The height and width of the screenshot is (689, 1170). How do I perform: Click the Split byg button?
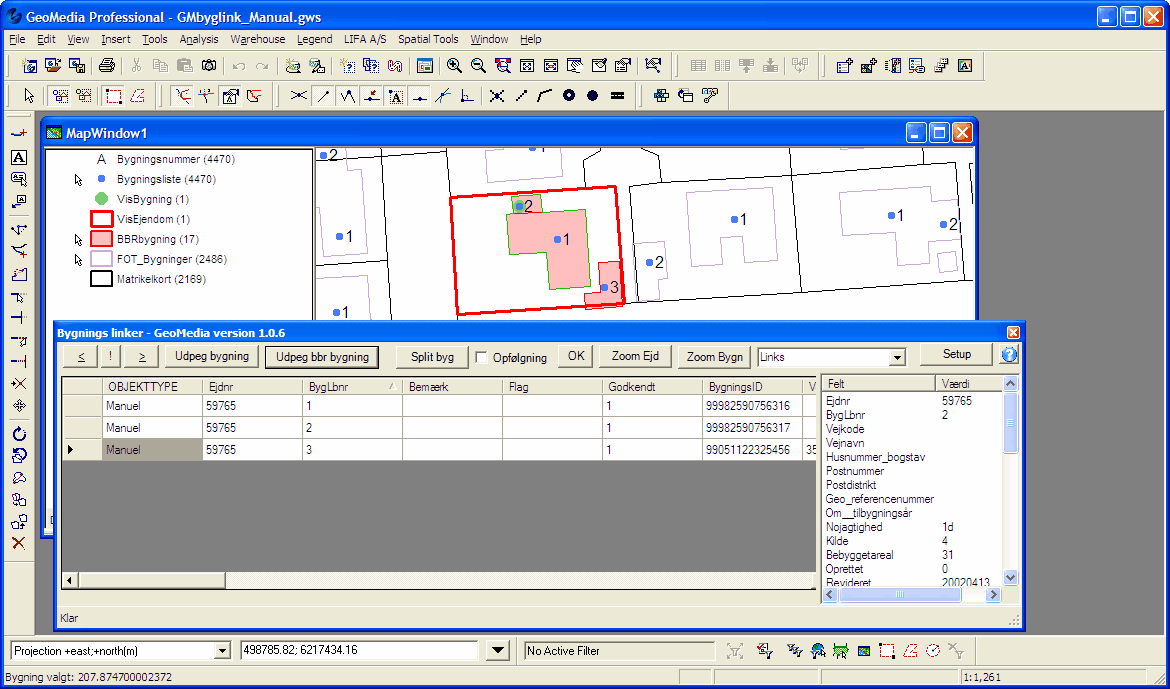(x=432, y=357)
